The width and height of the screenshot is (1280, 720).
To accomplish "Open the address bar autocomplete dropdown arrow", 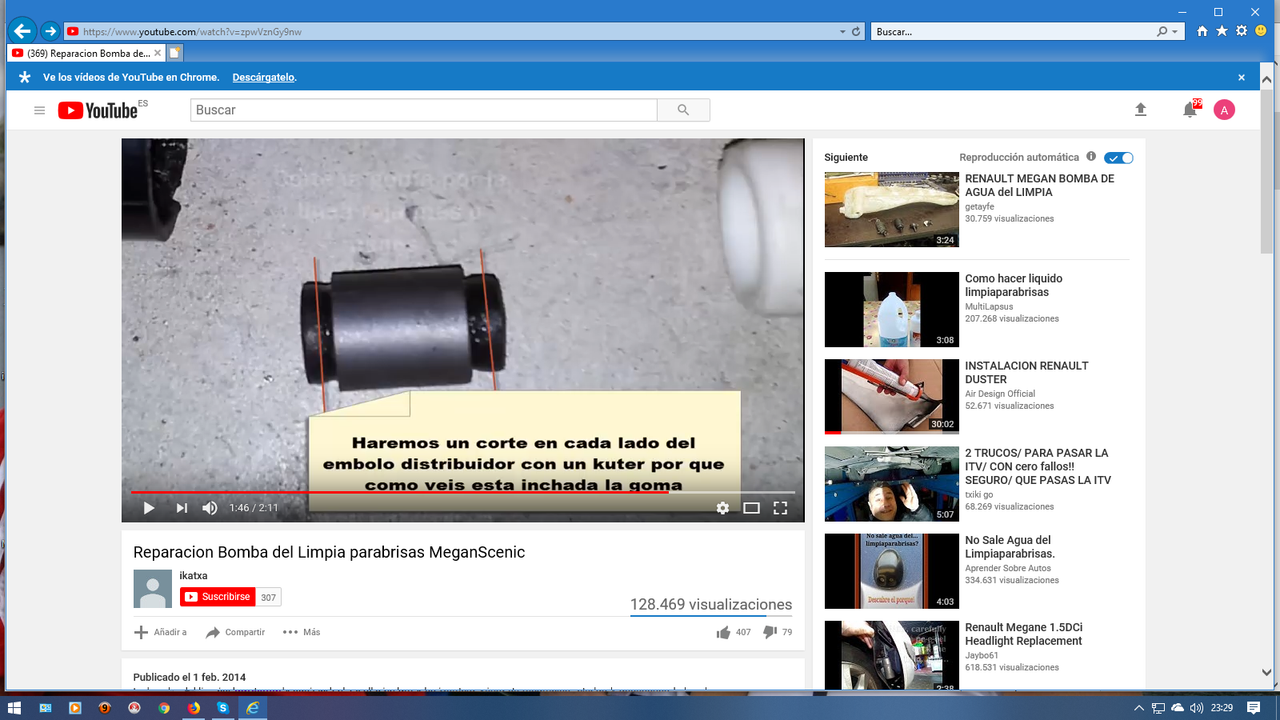I will 843,32.
